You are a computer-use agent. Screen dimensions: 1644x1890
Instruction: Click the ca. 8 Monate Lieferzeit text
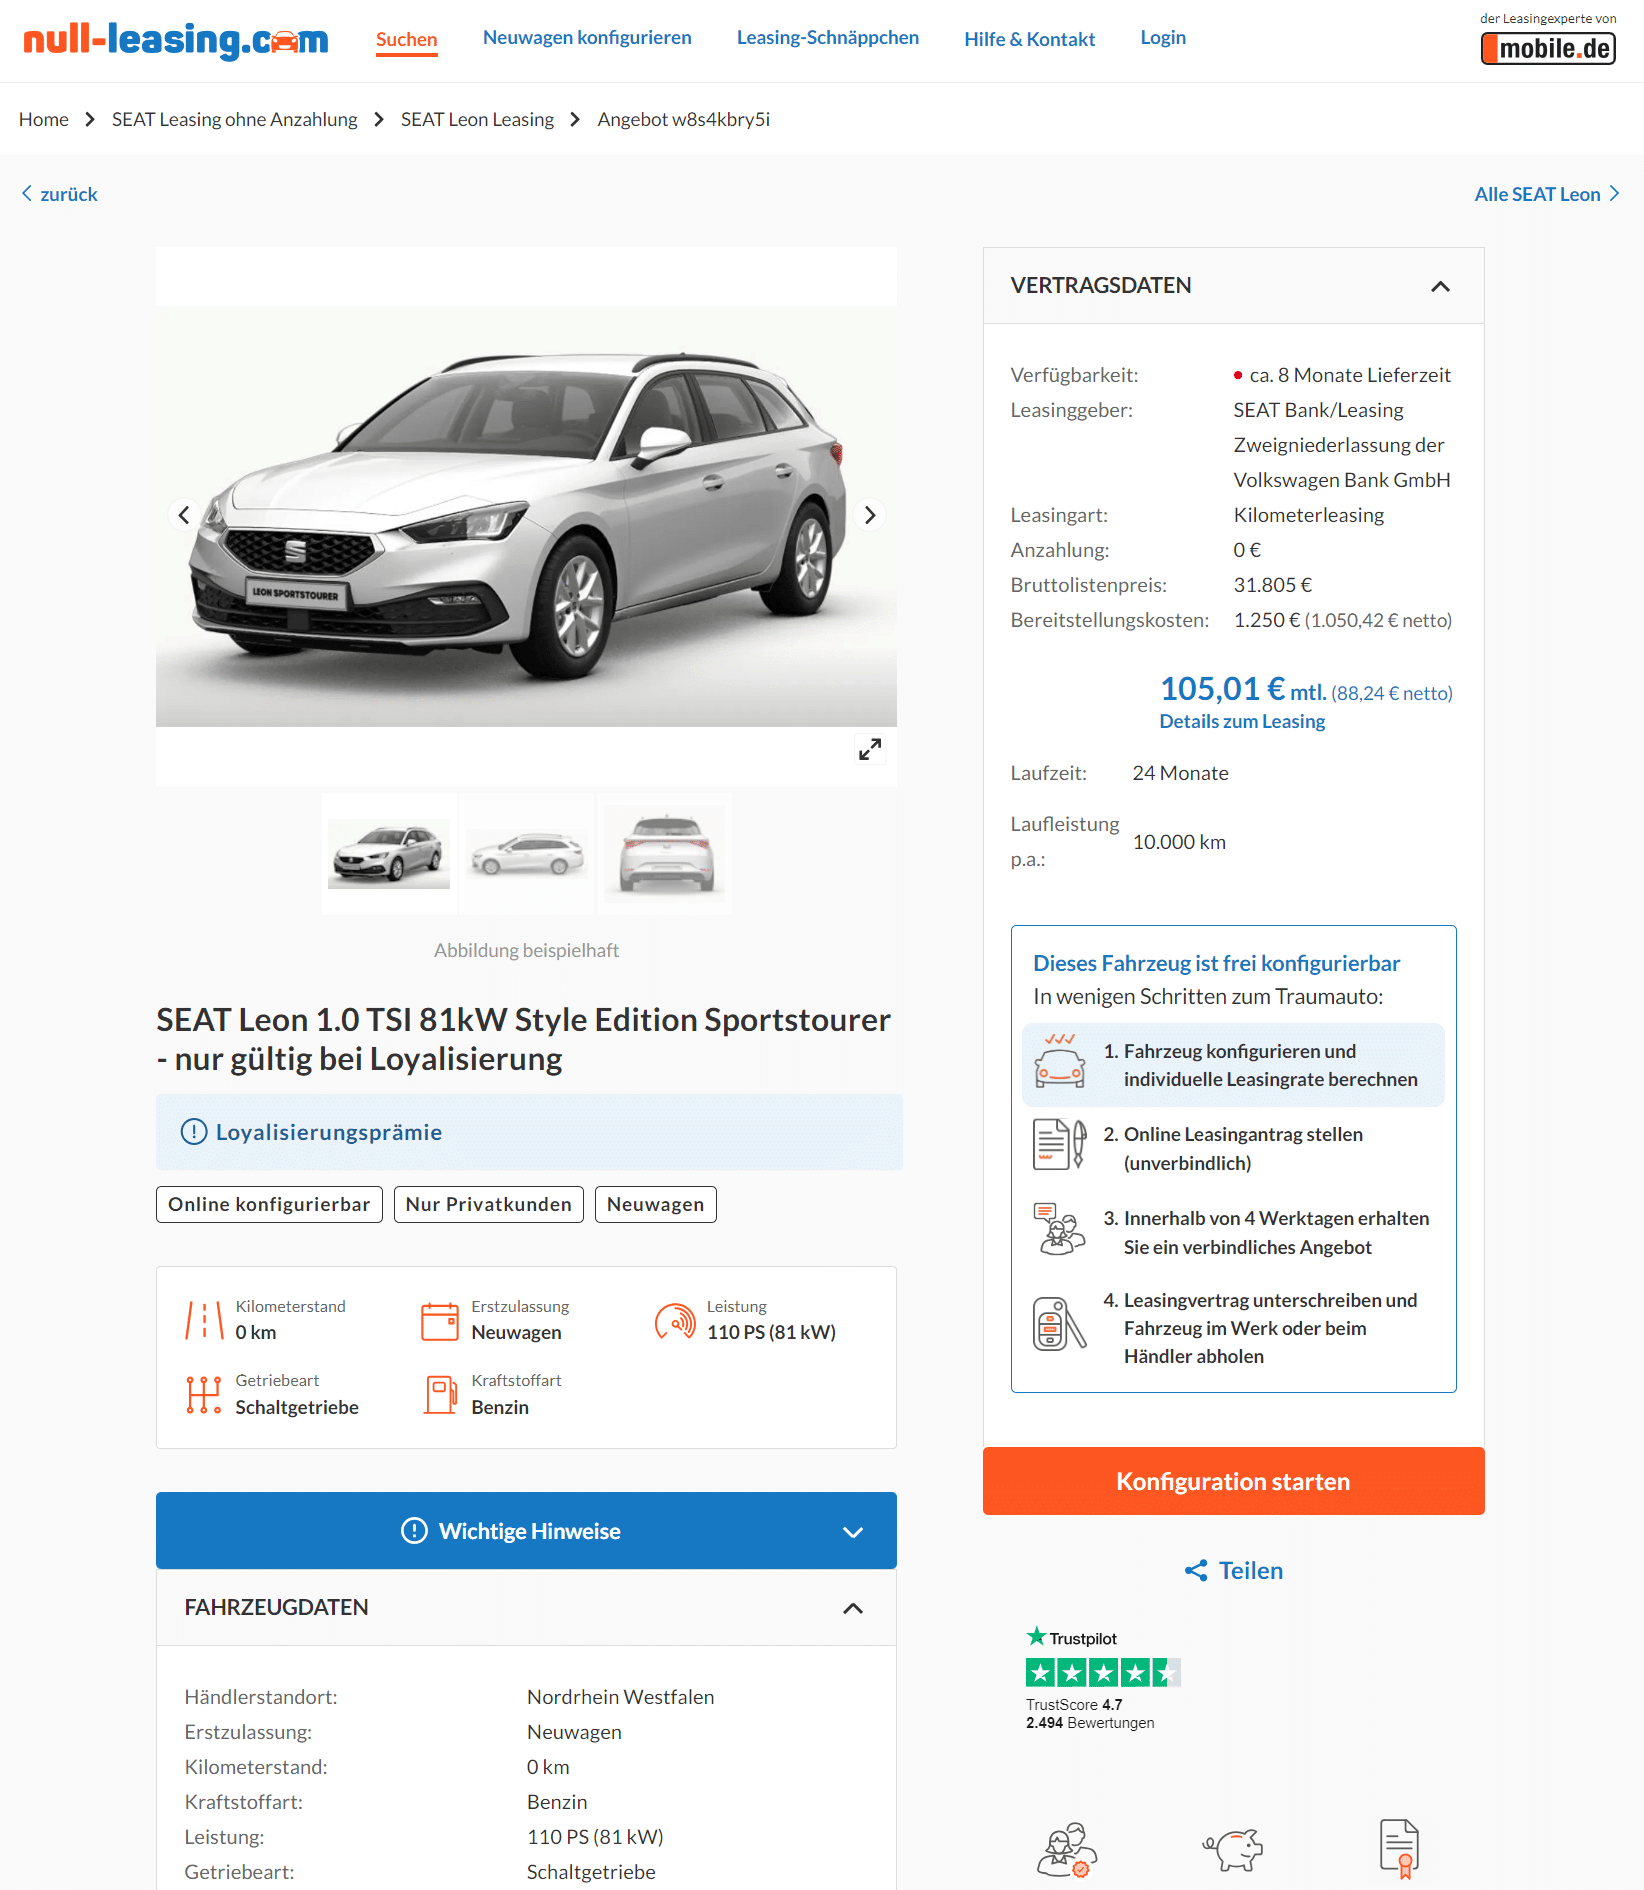1350,375
